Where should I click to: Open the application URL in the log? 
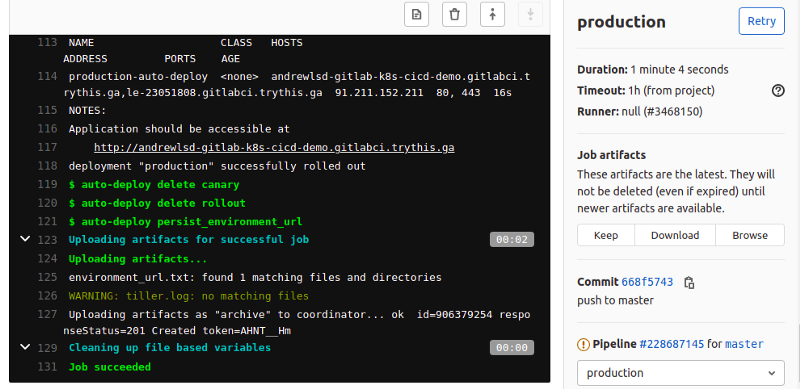[x=274, y=148]
